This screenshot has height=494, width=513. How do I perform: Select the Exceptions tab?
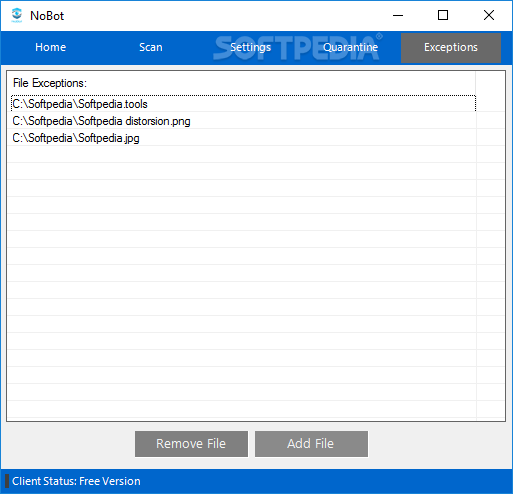pyautogui.click(x=451, y=47)
